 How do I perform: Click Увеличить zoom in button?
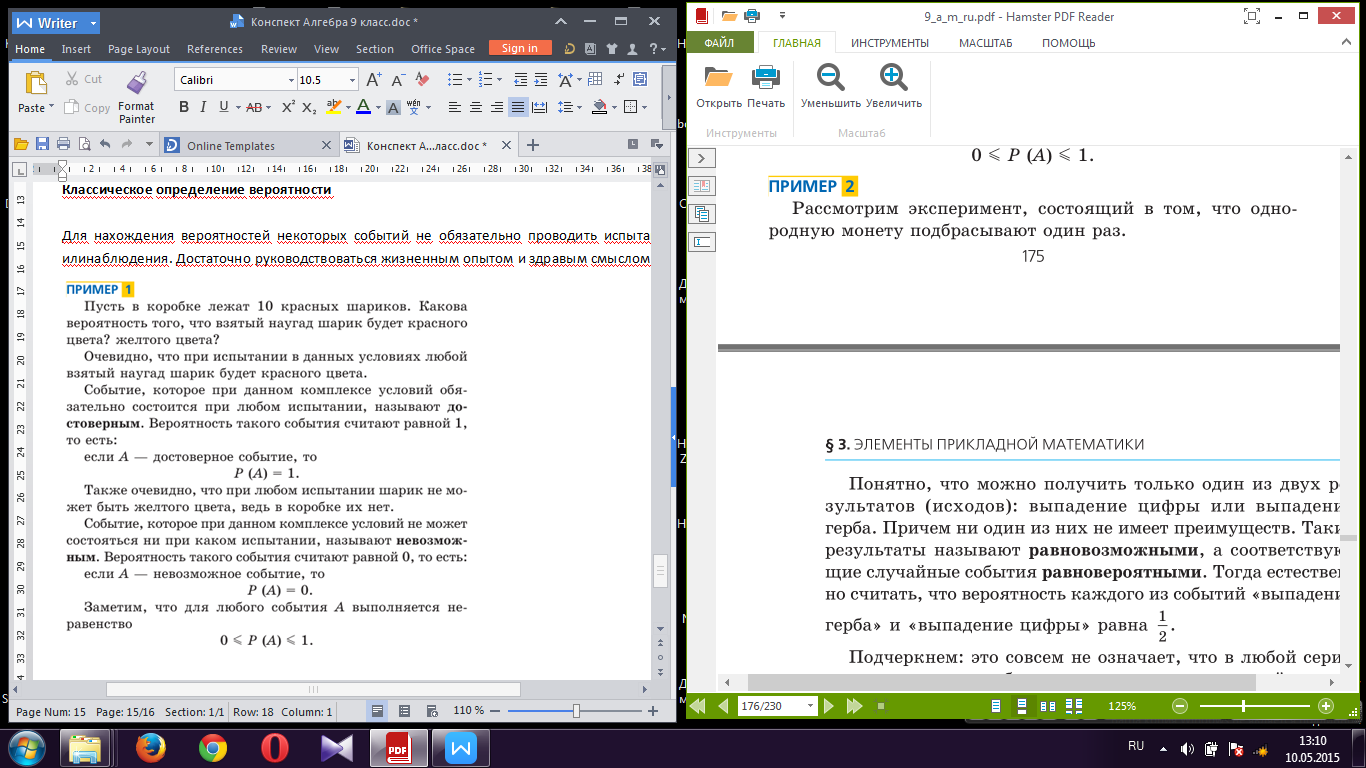(x=894, y=87)
